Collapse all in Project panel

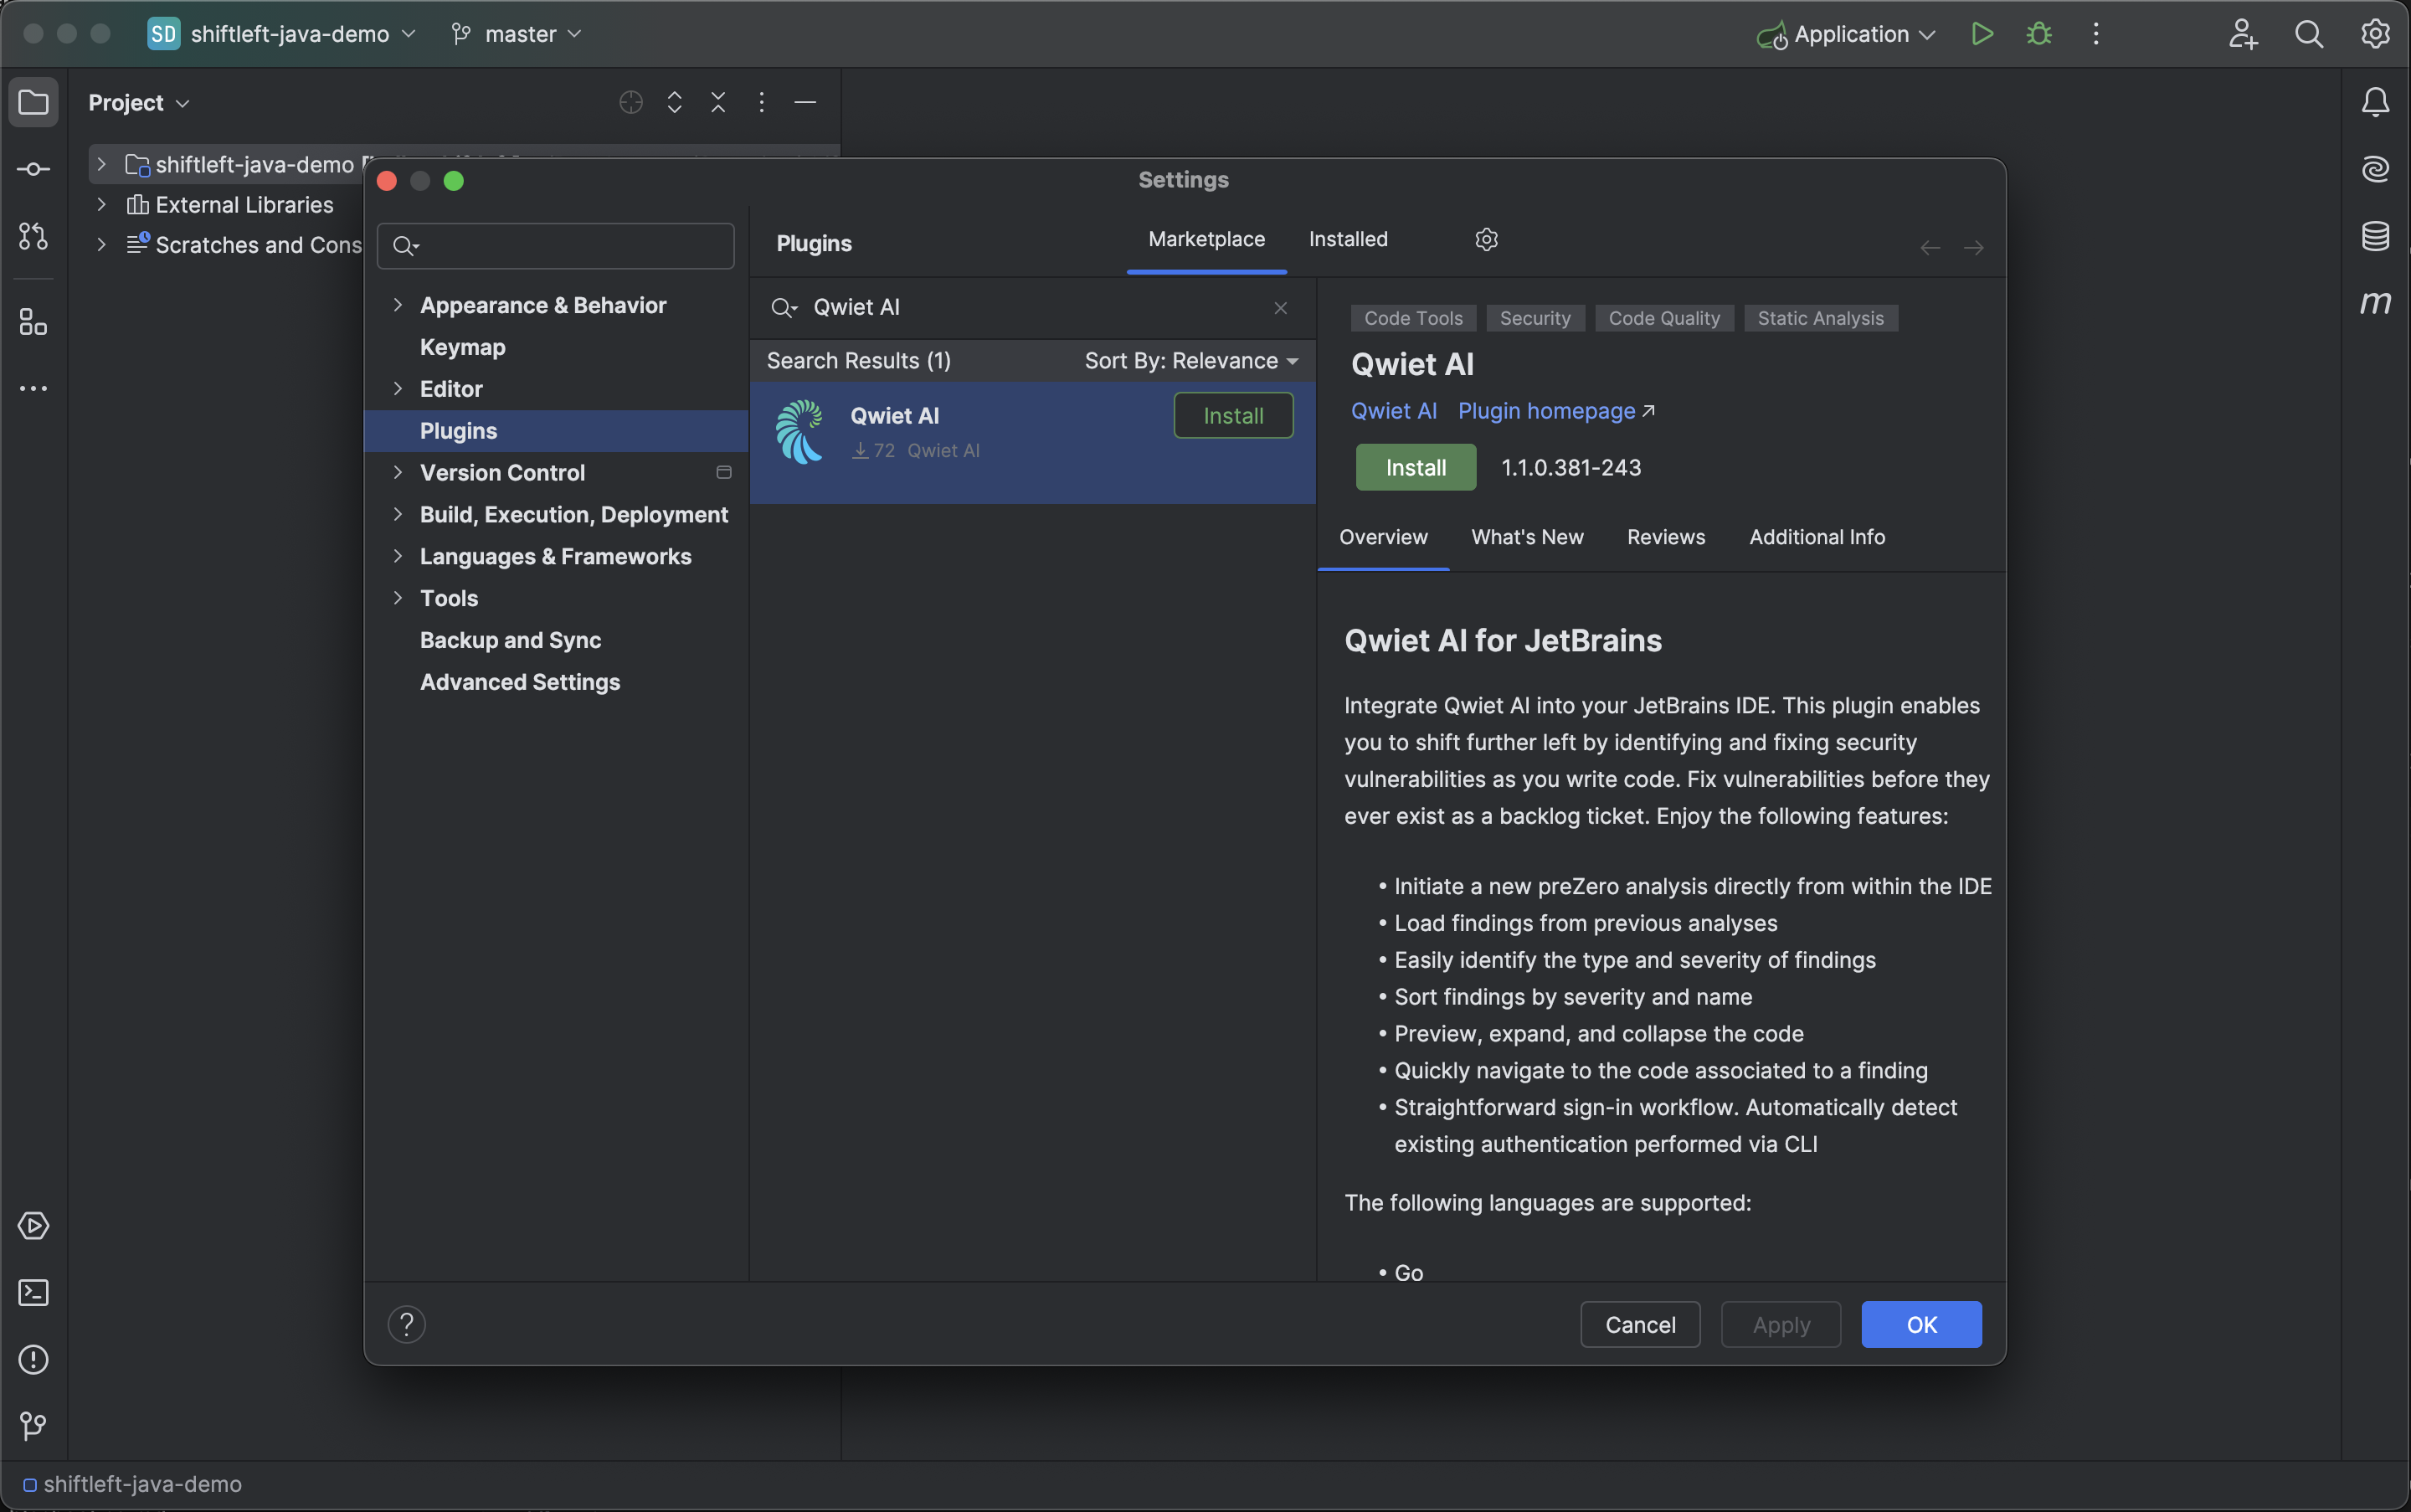tap(718, 102)
